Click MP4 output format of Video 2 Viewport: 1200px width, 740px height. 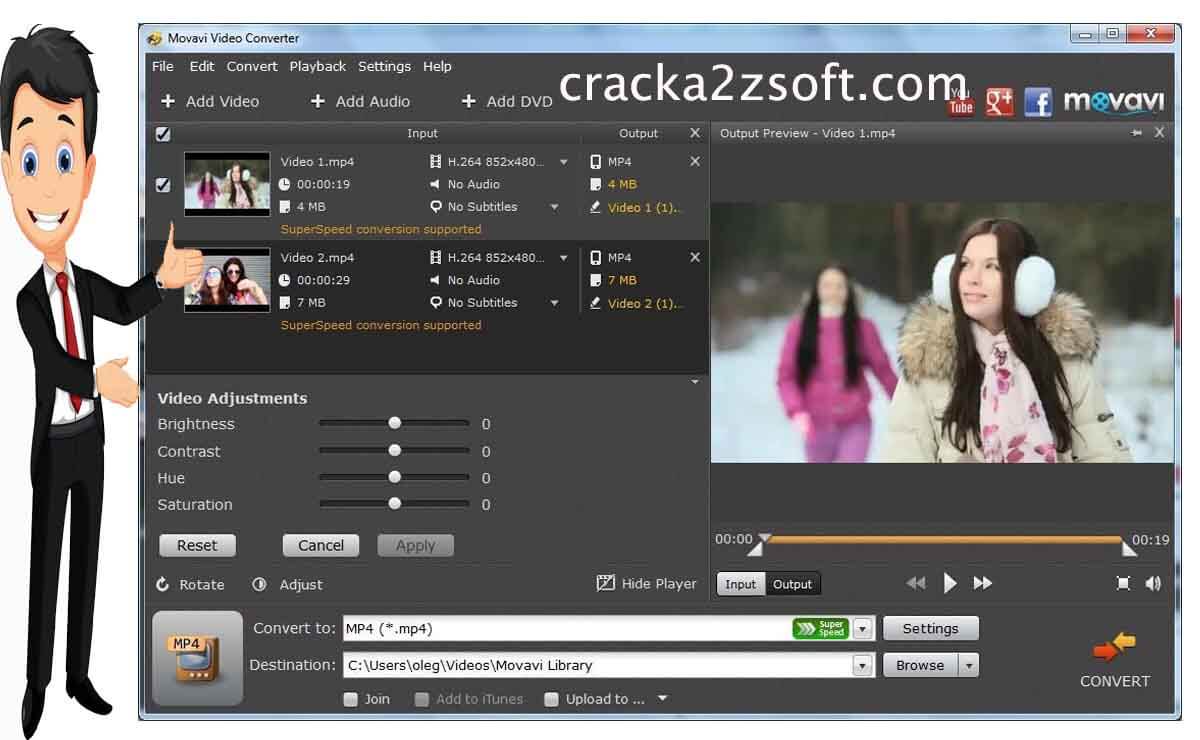[x=611, y=257]
